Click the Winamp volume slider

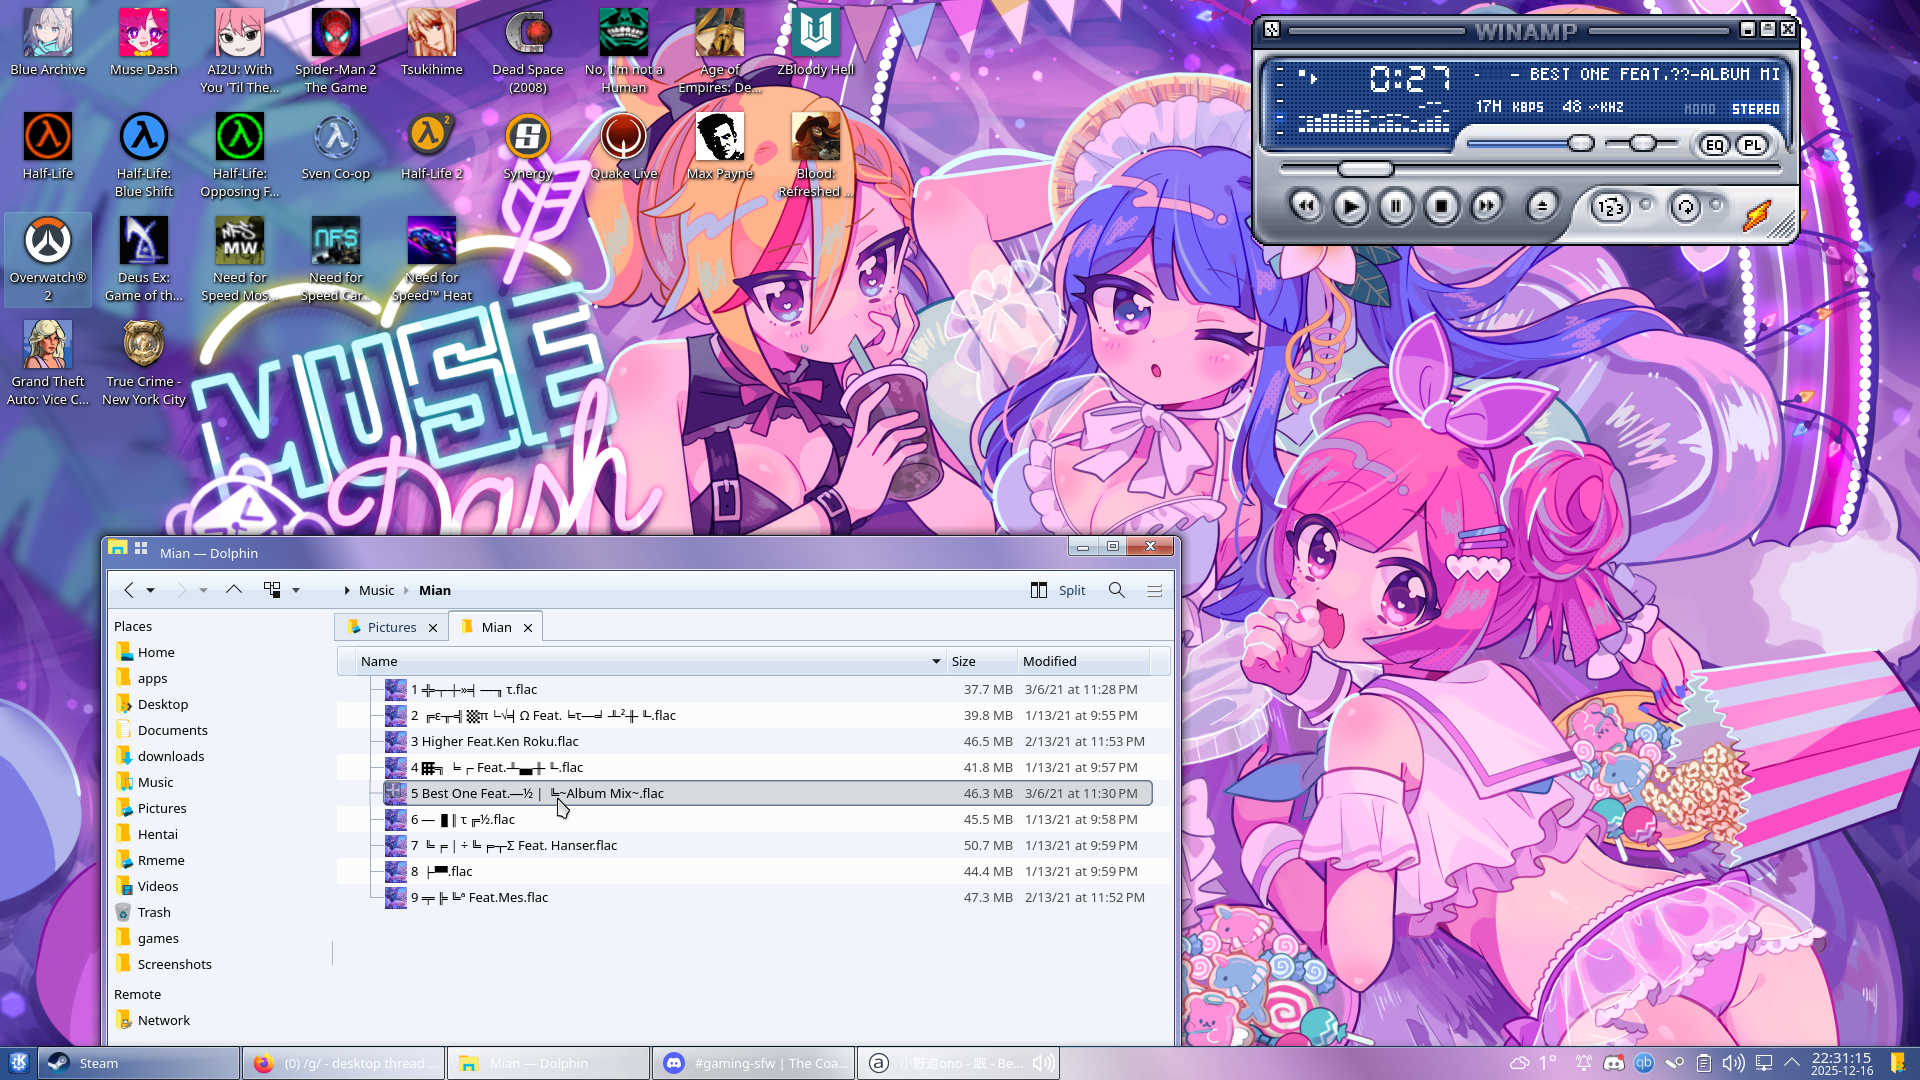tap(1581, 144)
